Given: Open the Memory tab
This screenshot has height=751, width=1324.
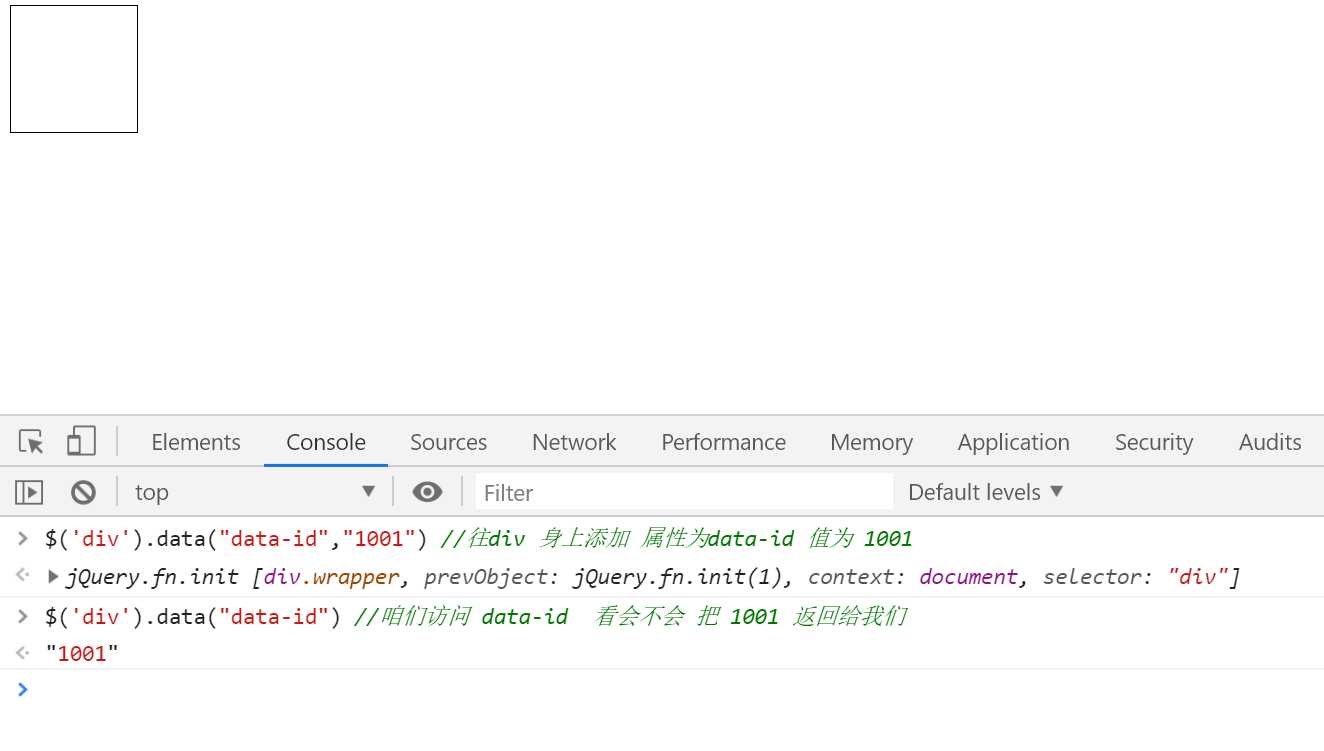Looking at the screenshot, I should [871, 442].
